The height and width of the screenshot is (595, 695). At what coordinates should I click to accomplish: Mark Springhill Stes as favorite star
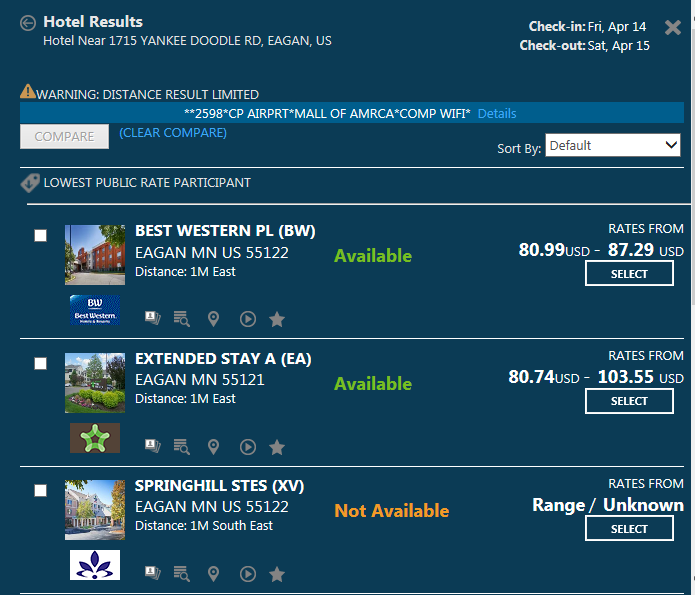[x=277, y=574]
